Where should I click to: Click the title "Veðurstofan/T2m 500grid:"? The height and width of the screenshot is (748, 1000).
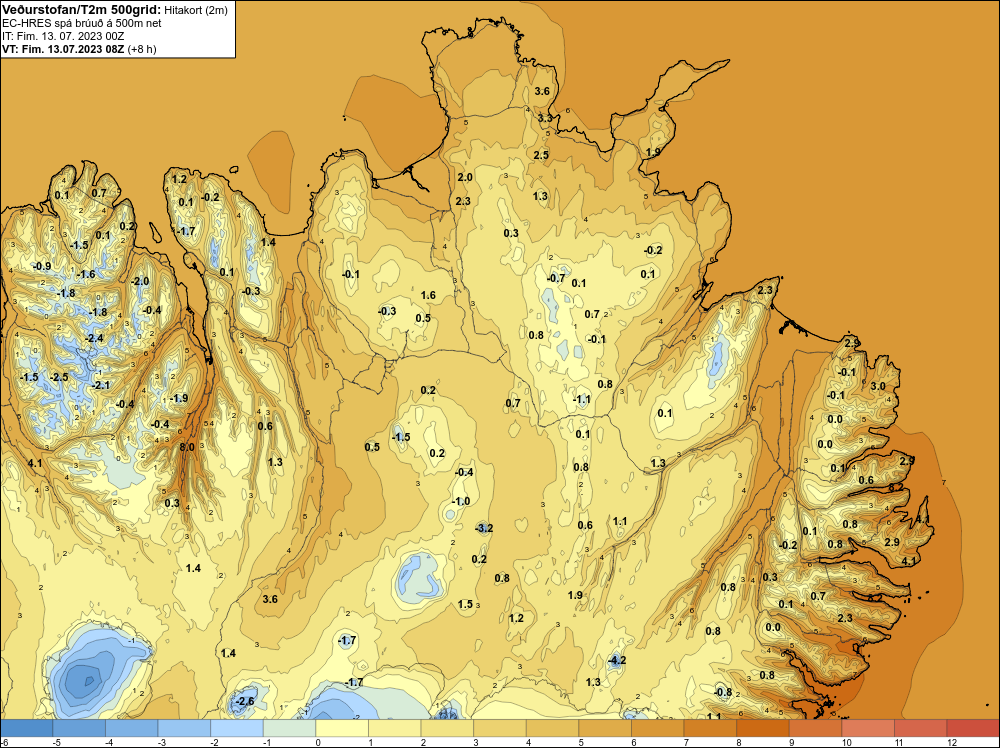[x=82, y=10]
